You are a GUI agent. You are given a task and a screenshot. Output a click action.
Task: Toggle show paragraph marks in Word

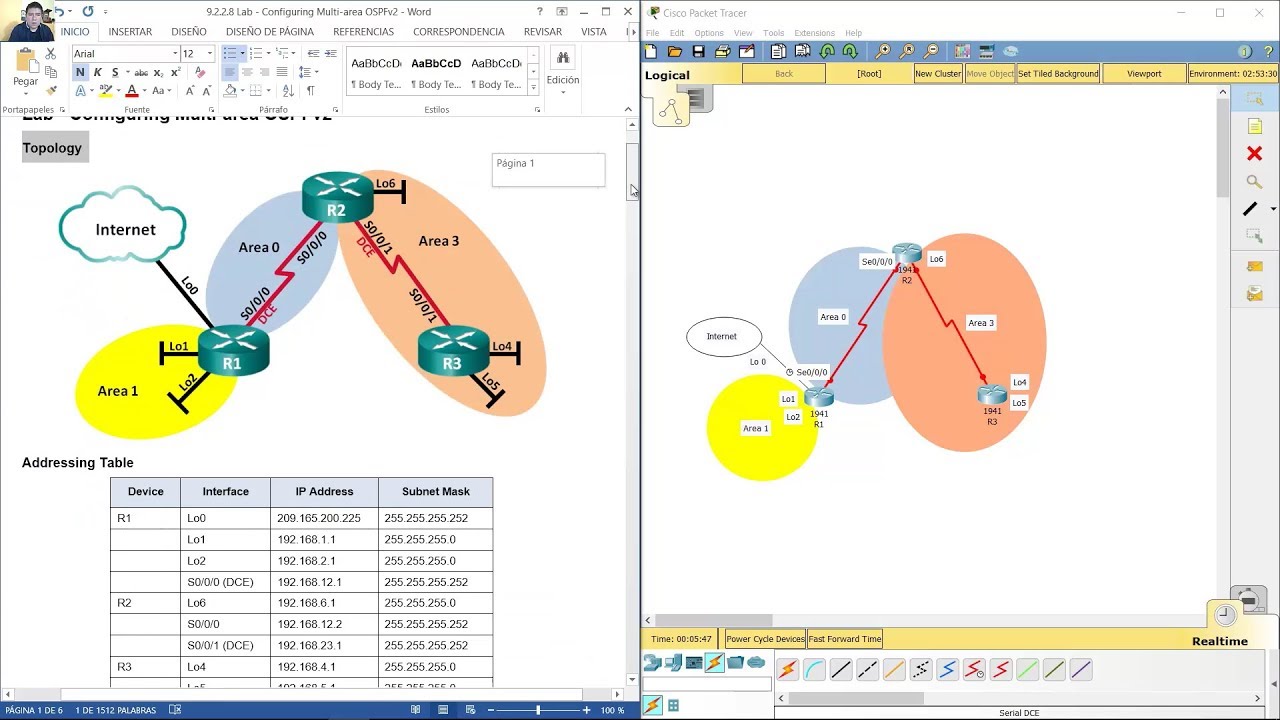(x=310, y=91)
